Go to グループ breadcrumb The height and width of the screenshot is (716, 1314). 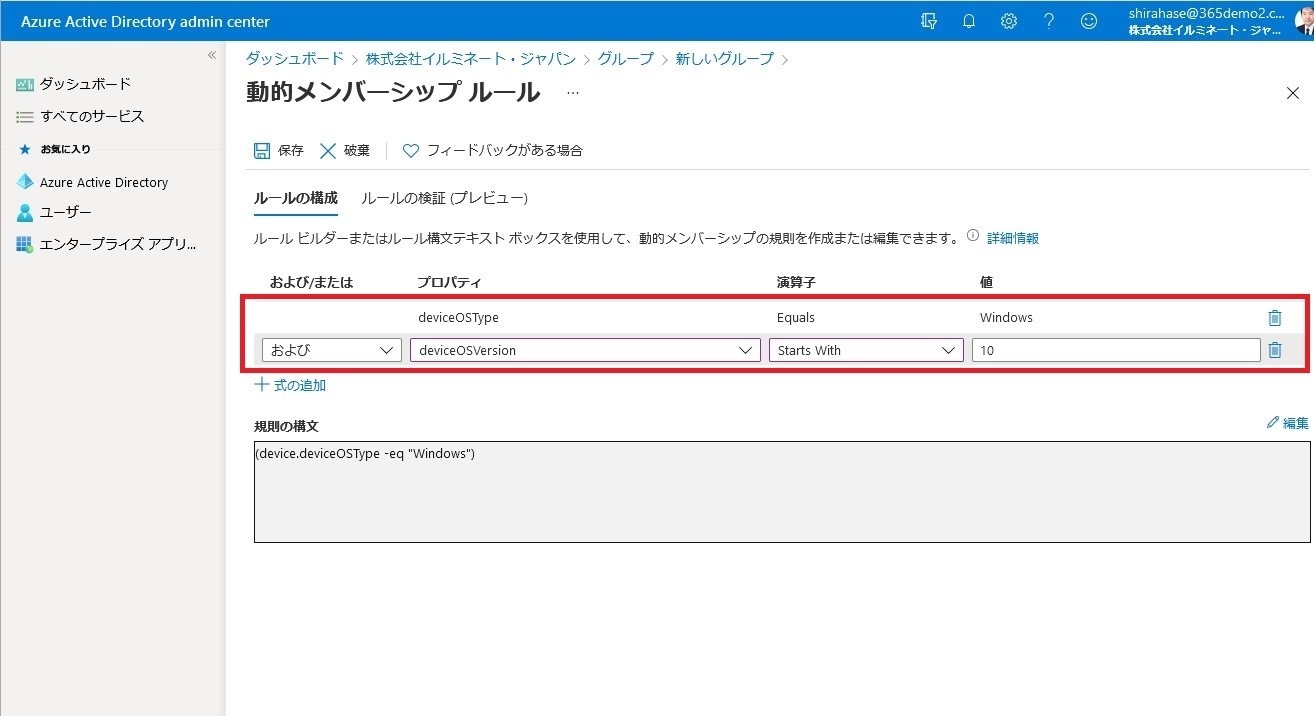626,59
